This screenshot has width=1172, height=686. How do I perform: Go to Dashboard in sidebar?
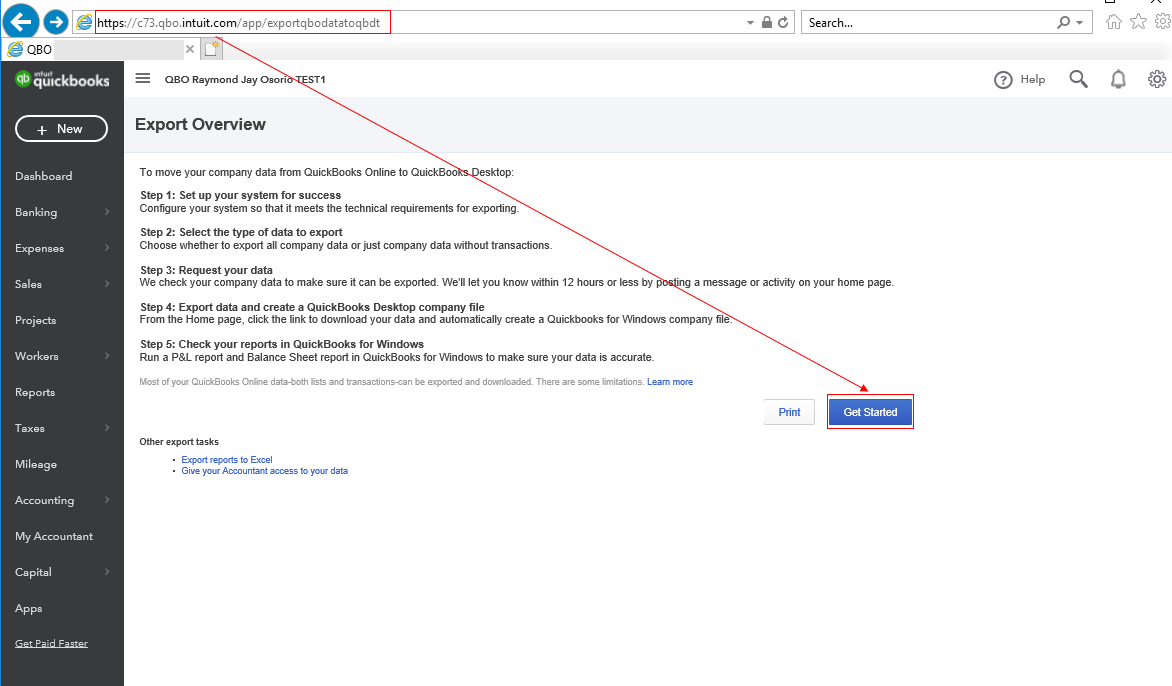[x=43, y=176]
